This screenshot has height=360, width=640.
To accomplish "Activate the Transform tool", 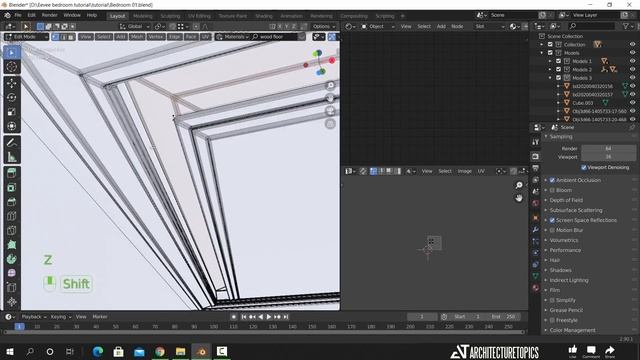I will tap(11, 126).
